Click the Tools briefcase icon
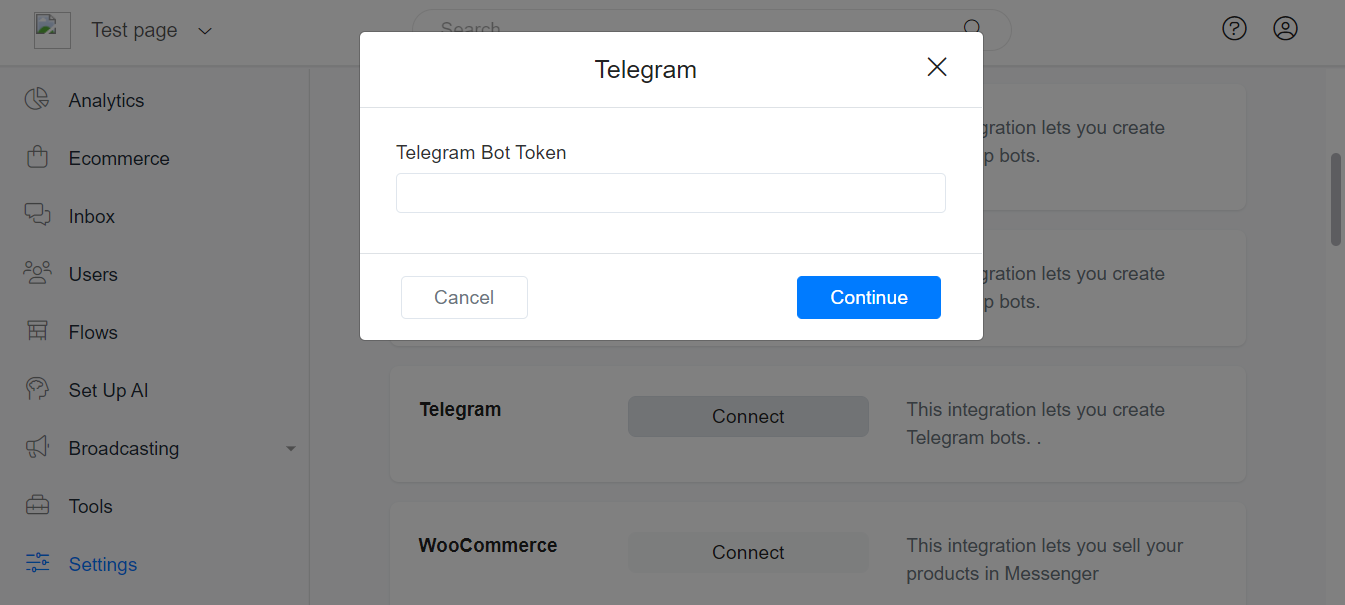Screen dimensions: 1345x605 tap(37, 505)
